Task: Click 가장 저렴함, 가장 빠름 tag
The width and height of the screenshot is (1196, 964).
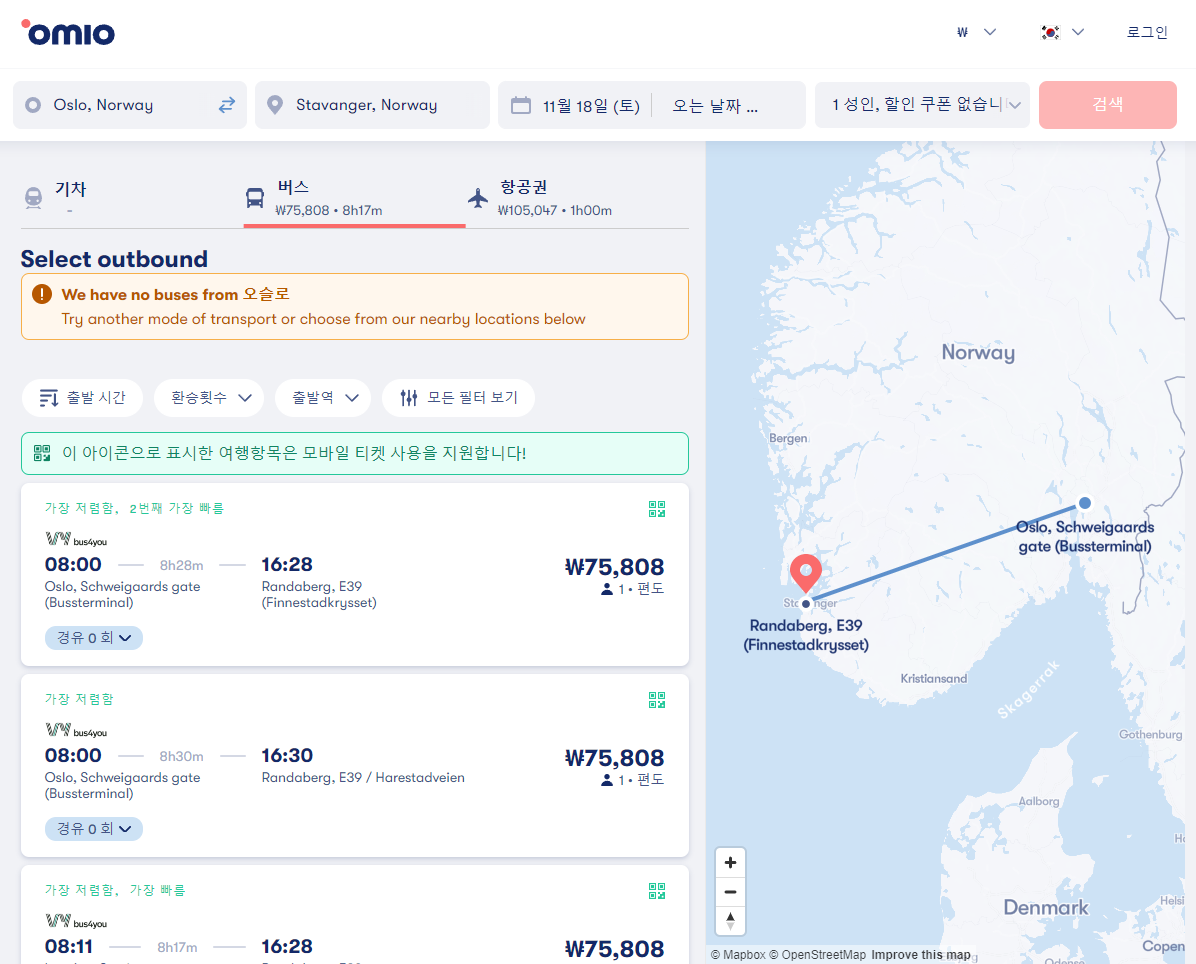Action: [x=114, y=890]
